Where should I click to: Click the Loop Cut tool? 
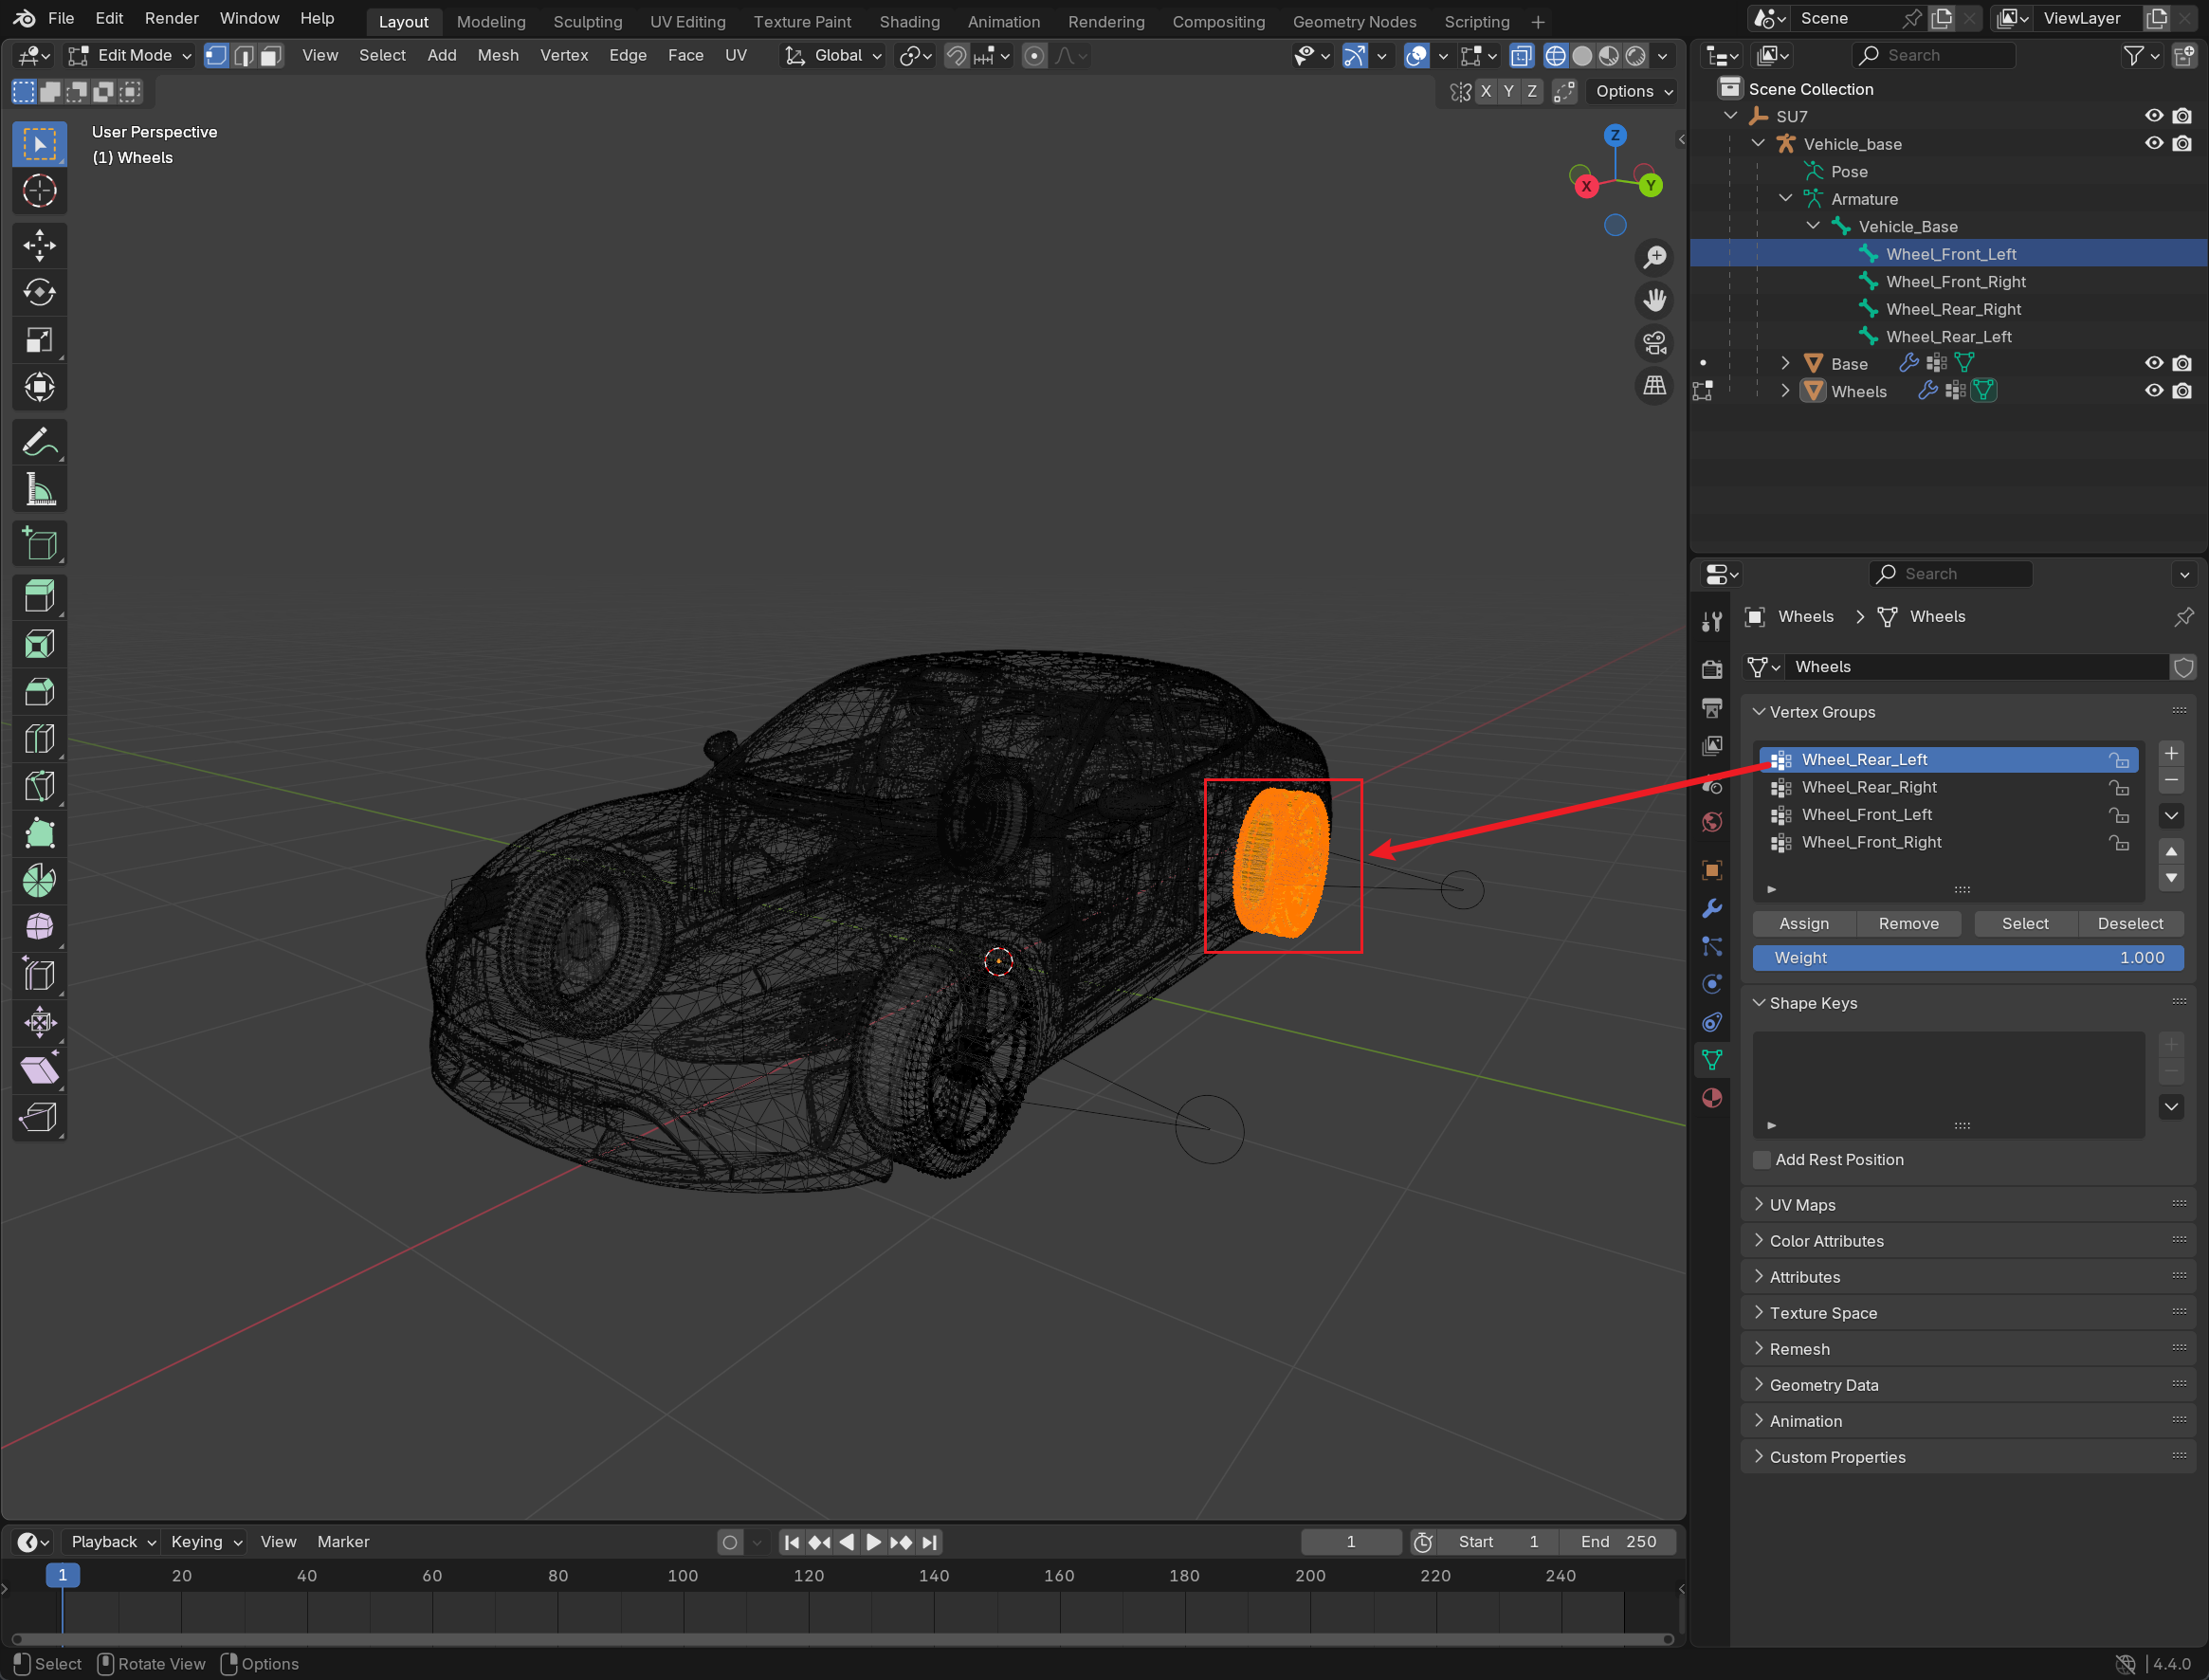tap(39, 739)
